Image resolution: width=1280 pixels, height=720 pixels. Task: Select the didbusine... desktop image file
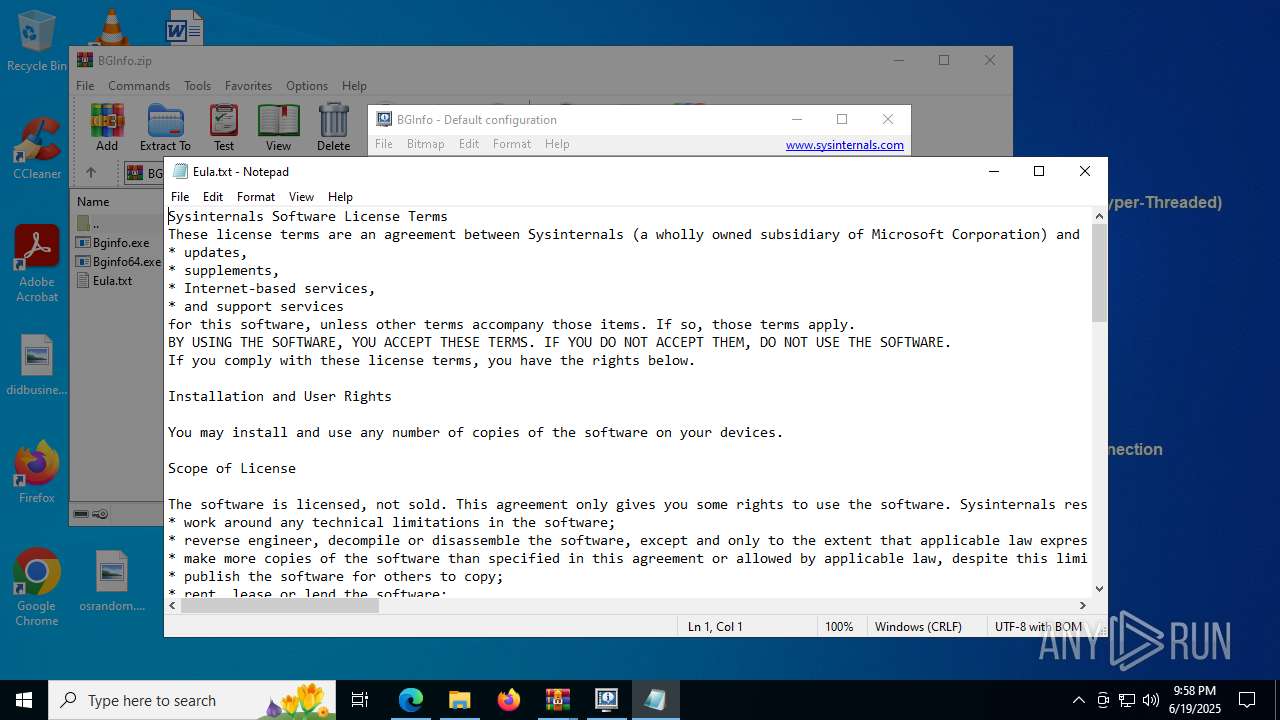pyautogui.click(x=37, y=366)
